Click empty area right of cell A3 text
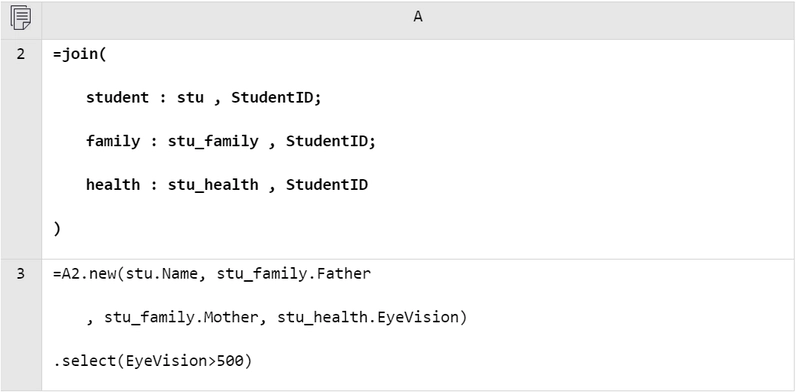This screenshot has height=392, width=800. point(628,325)
